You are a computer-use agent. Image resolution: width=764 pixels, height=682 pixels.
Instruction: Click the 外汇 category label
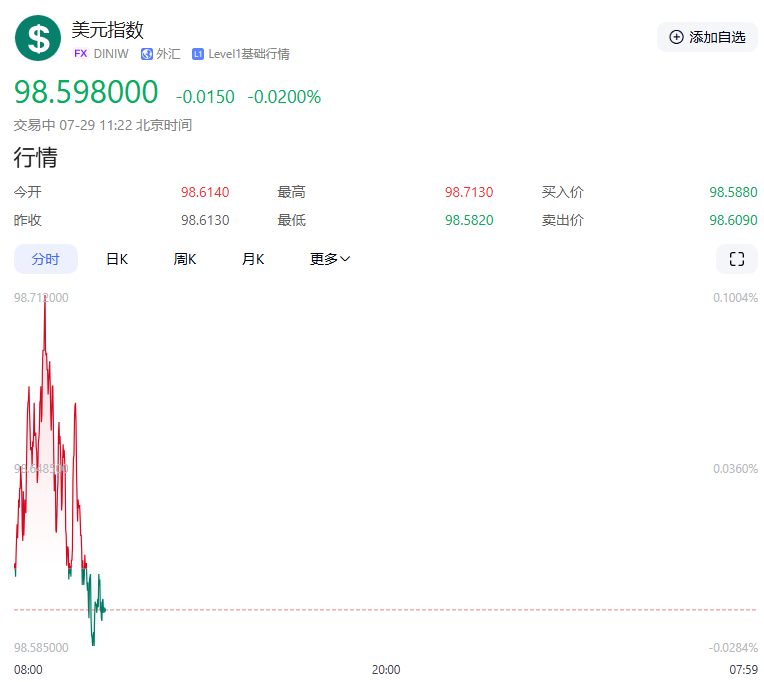168,54
